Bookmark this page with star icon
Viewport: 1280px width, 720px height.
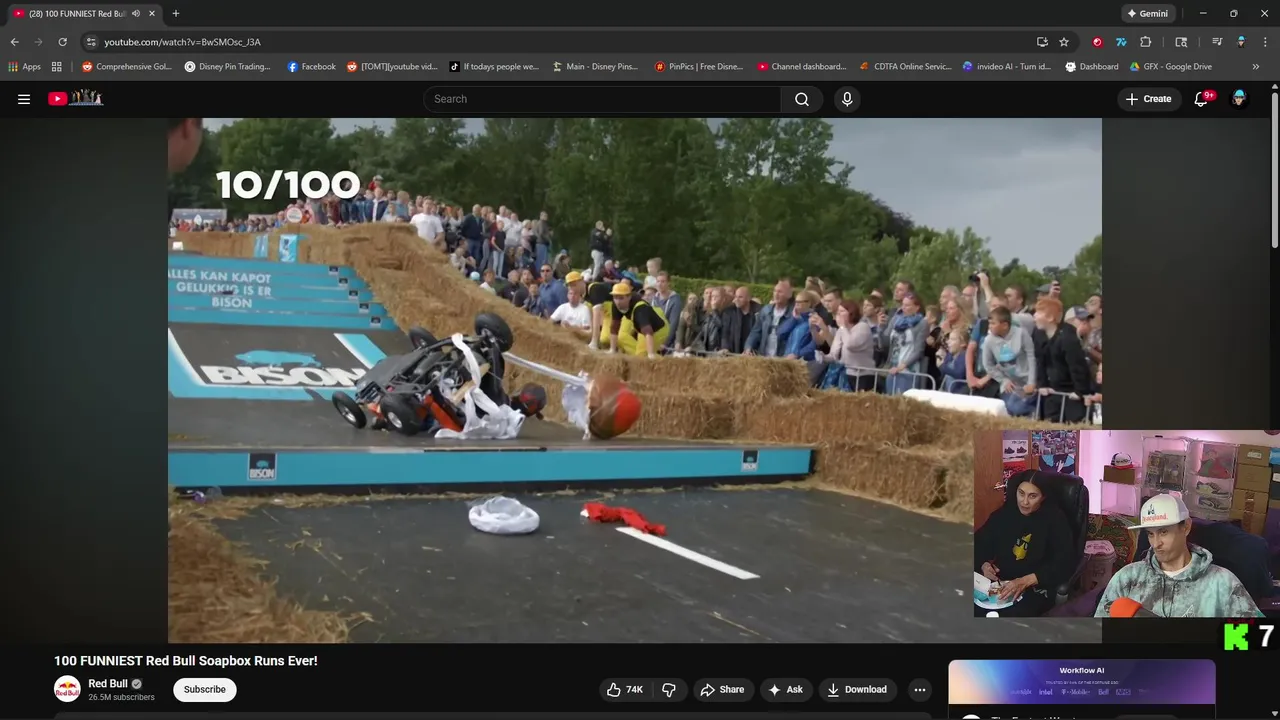1064,42
